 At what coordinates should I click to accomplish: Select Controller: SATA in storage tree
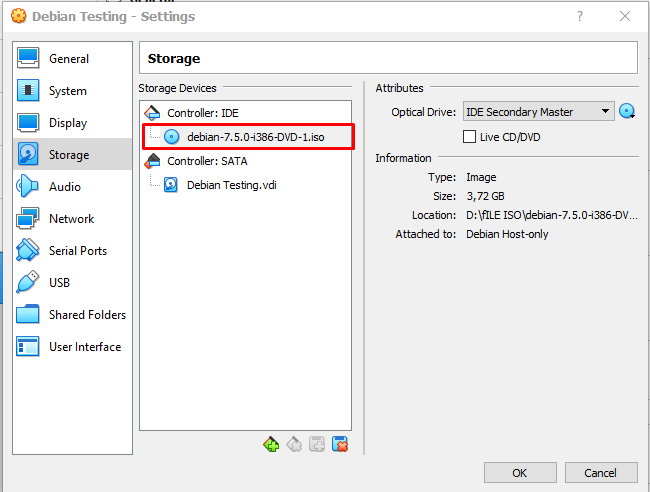245,161
